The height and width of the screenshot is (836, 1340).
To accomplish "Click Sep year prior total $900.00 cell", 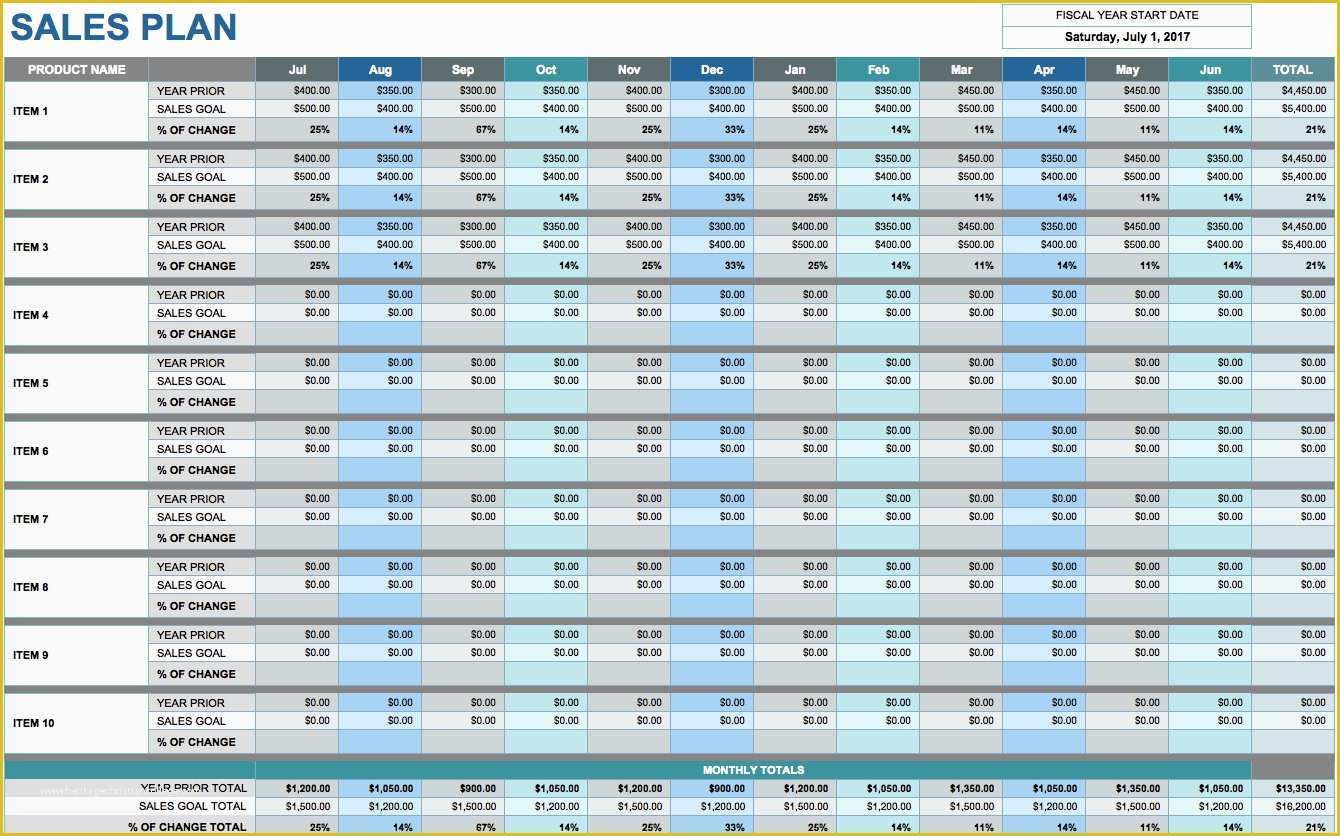I will [x=463, y=788].
